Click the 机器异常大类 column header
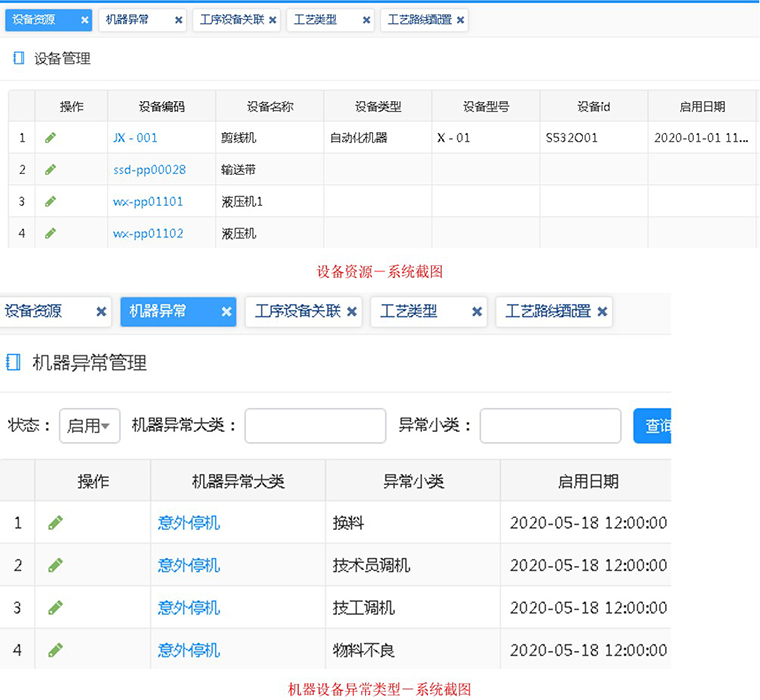760x700 pixels. [238, 481]
